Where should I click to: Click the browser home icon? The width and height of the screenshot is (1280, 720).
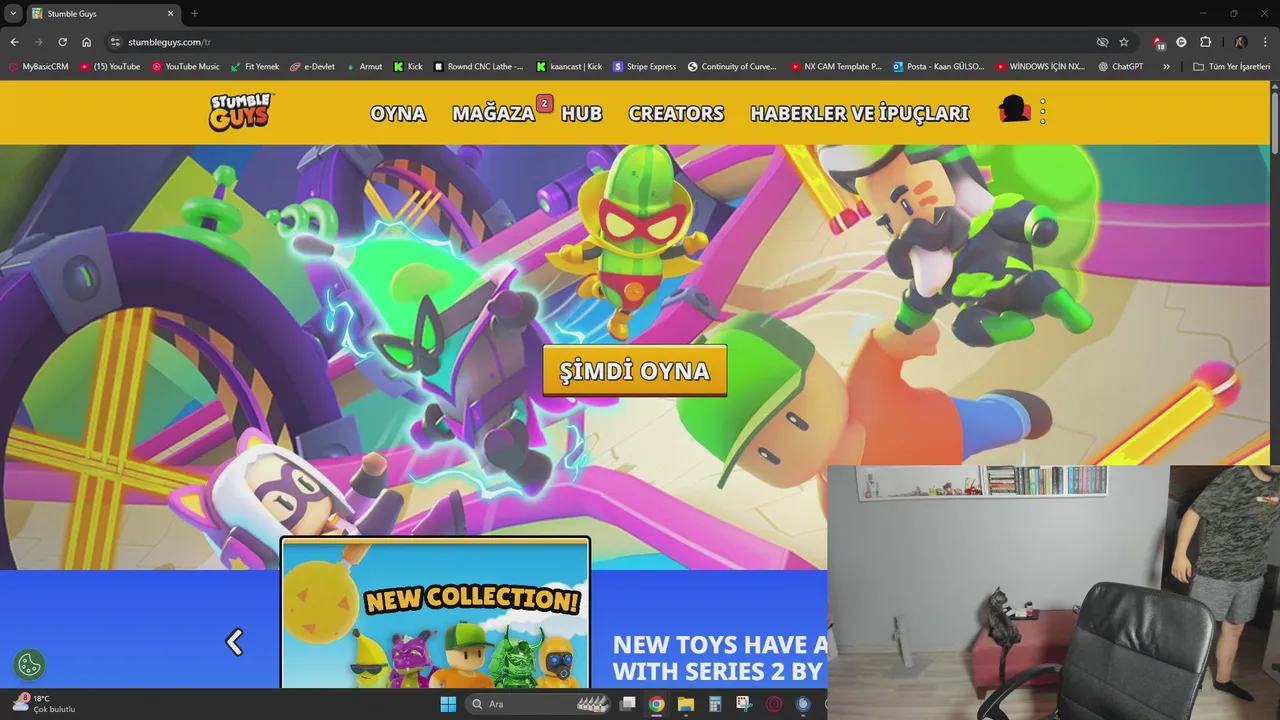coord(87,42)
